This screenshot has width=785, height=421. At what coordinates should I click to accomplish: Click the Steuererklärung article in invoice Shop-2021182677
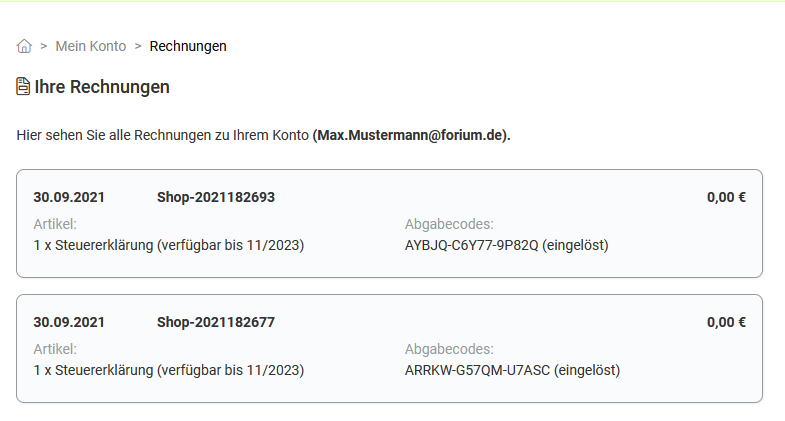click(x=168, y=370)
